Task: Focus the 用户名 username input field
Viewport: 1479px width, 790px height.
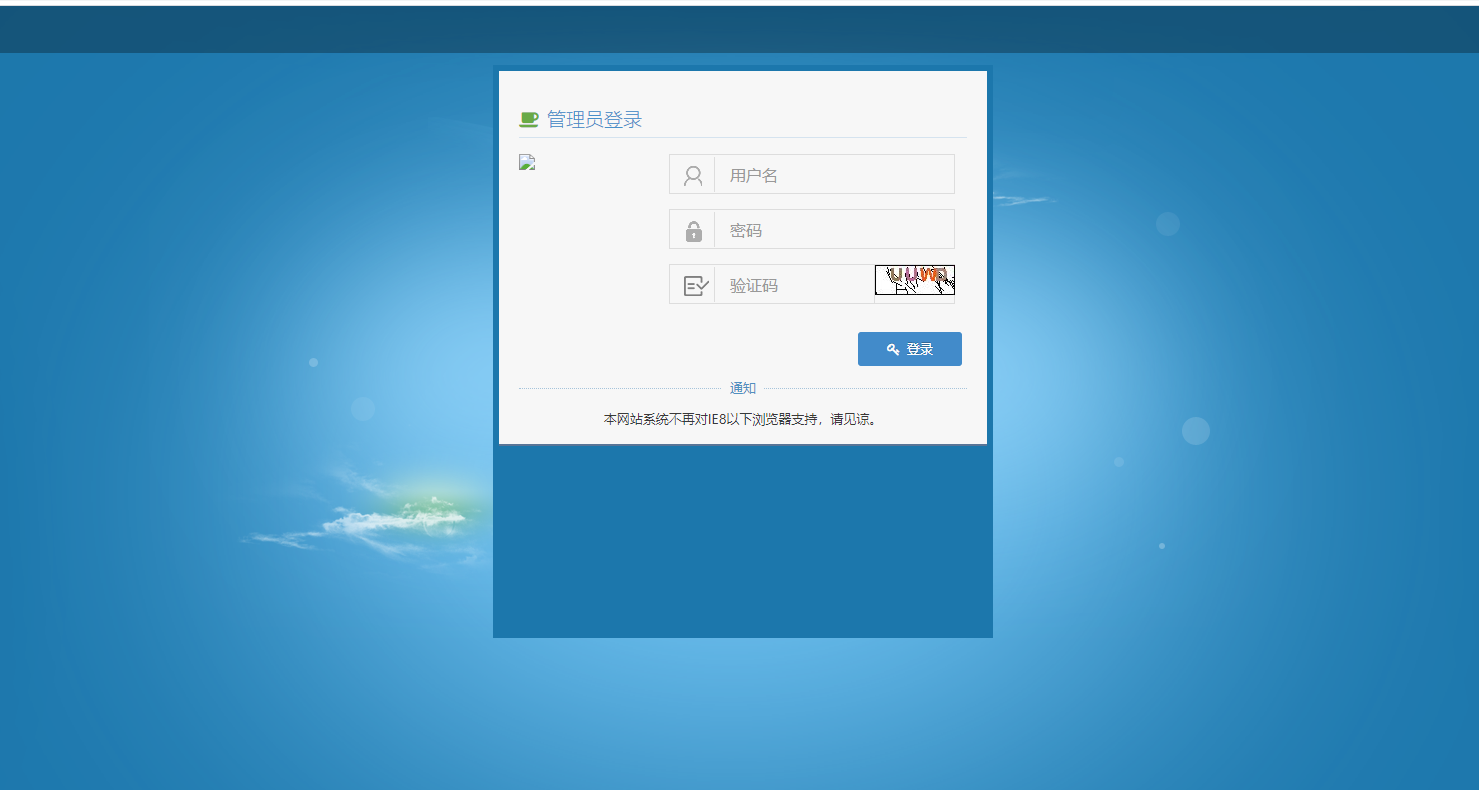Action: click(x=833, y=175)
